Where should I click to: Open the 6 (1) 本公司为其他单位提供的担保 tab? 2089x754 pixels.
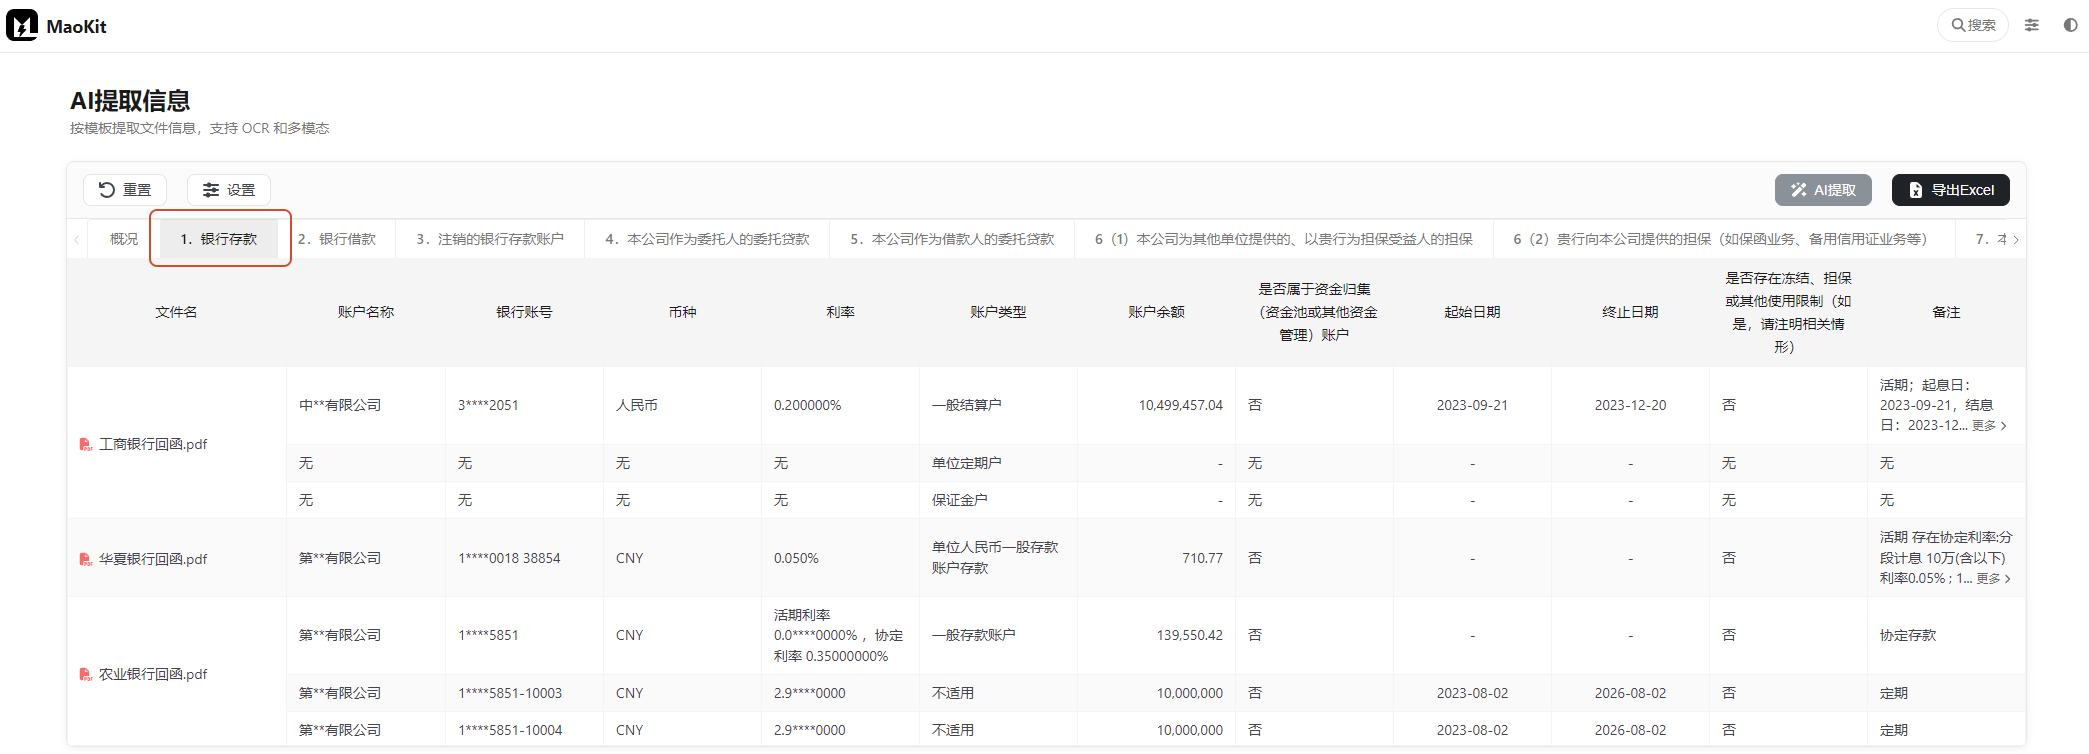pos(1284,239)
